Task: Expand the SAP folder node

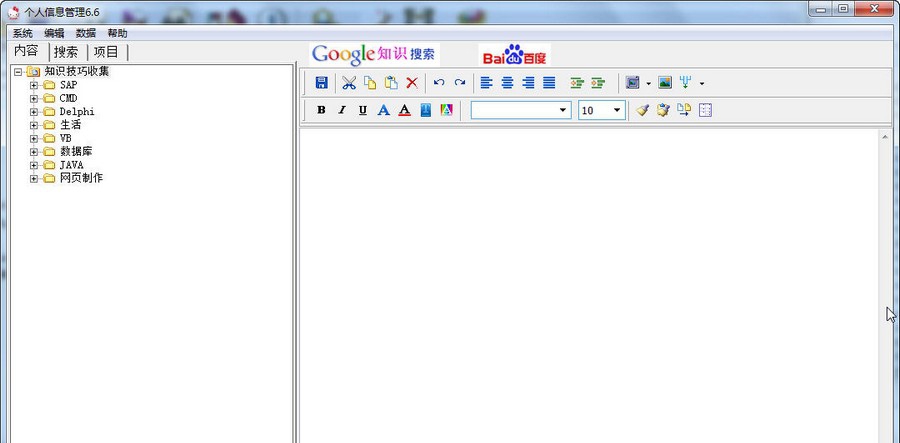Action: click(34, 85)
